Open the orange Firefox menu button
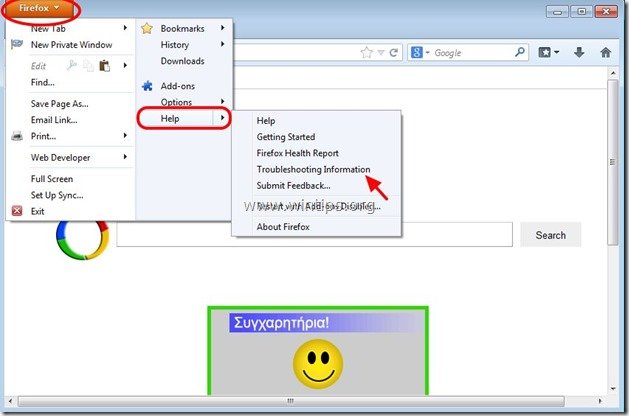This screenshot has height=416, width=629. pyautogui.click(x=39, y=8)
